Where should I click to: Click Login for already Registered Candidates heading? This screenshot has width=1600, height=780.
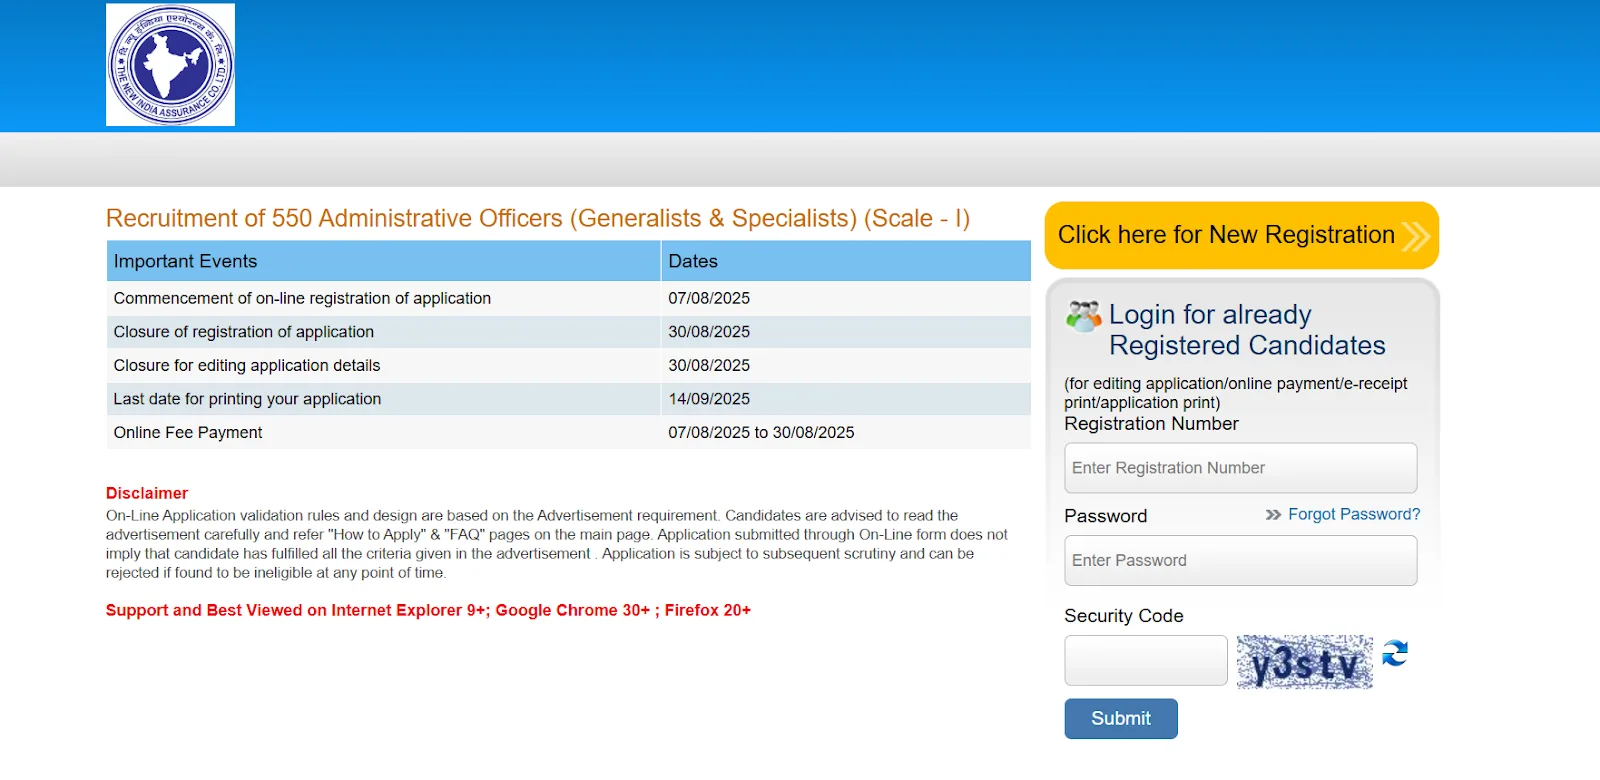pos(1247,330)
